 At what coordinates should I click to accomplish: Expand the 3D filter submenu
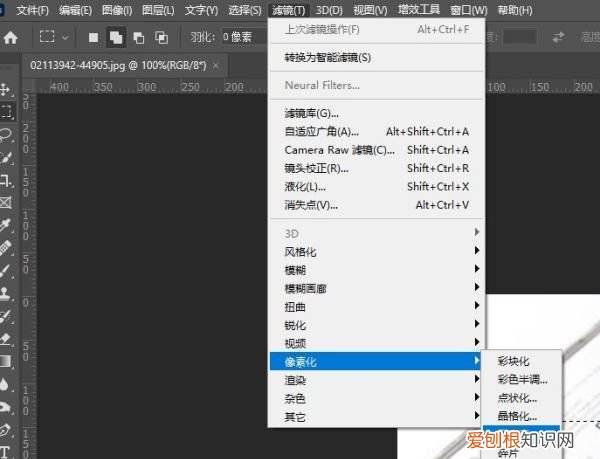[x=377, y=233]
